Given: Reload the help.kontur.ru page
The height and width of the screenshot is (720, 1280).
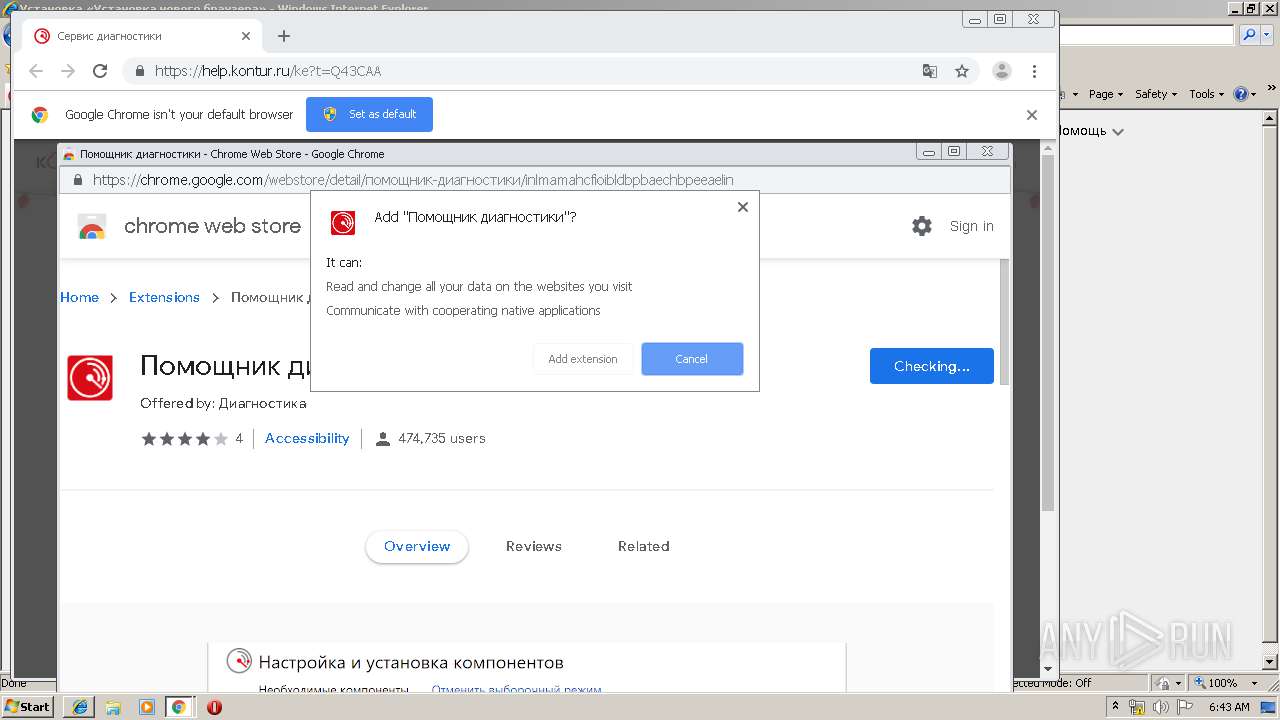Looking at the screenshot, I should (100, 71).
